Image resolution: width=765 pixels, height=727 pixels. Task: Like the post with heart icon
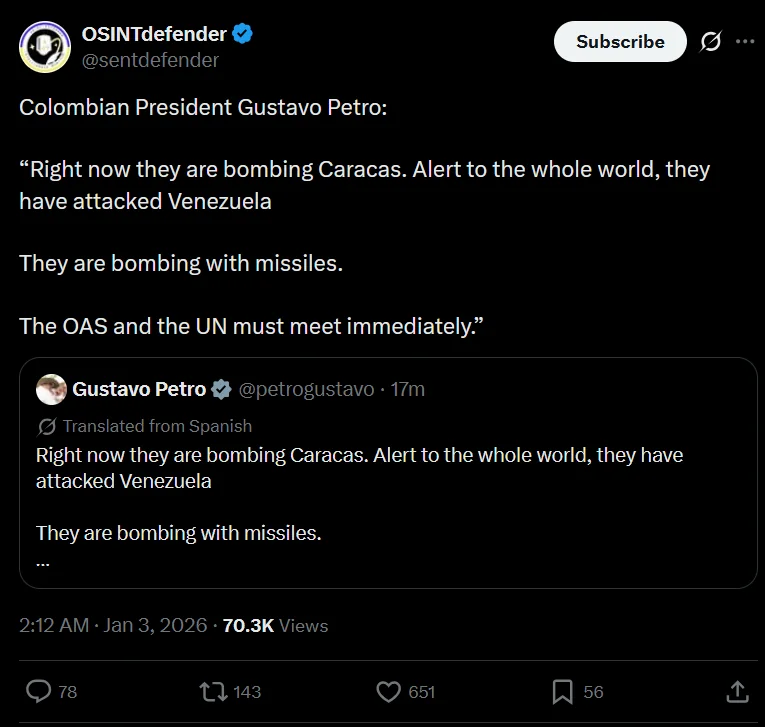[x=388, y=691]
